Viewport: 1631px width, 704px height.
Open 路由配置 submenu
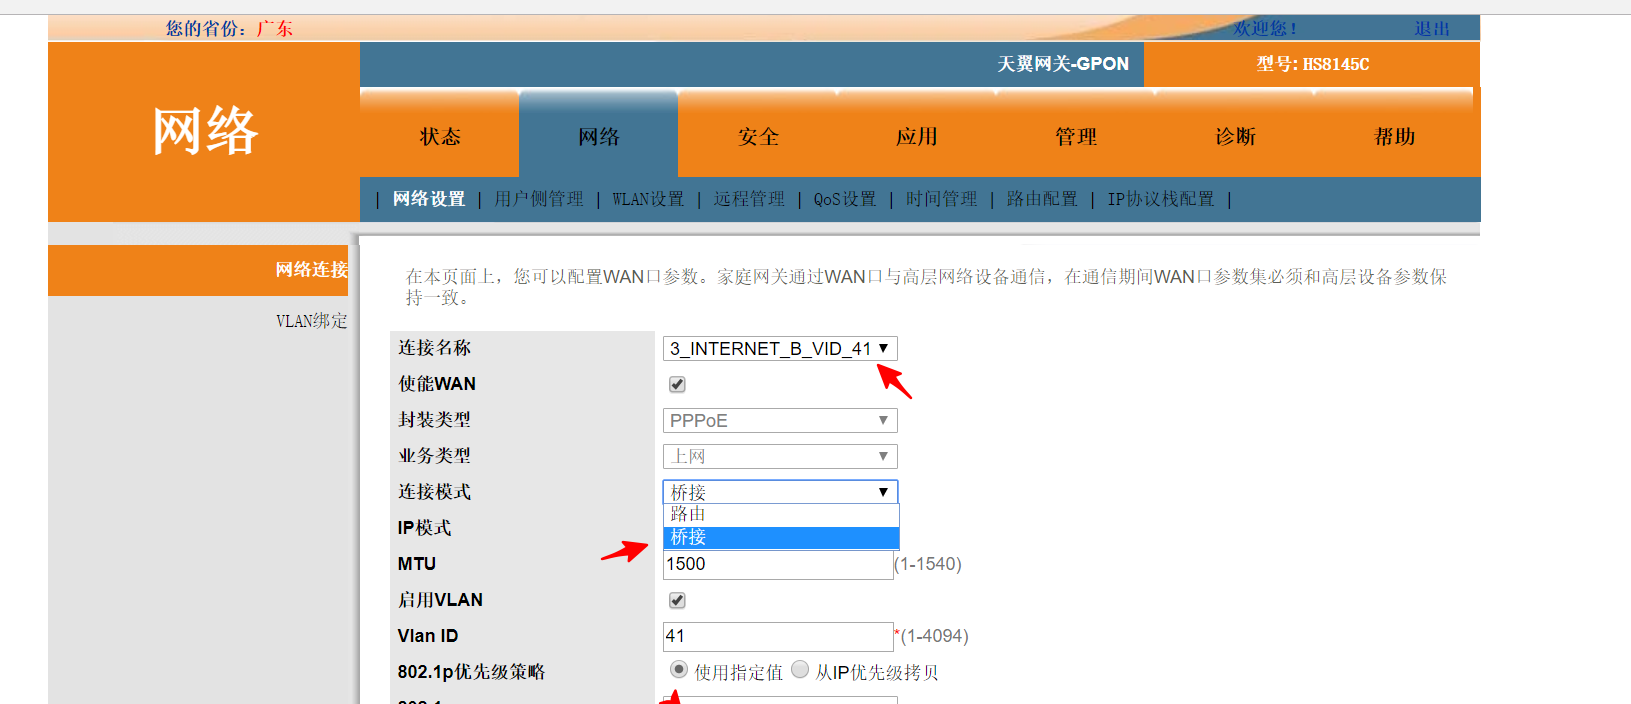tap(1042, 199)
